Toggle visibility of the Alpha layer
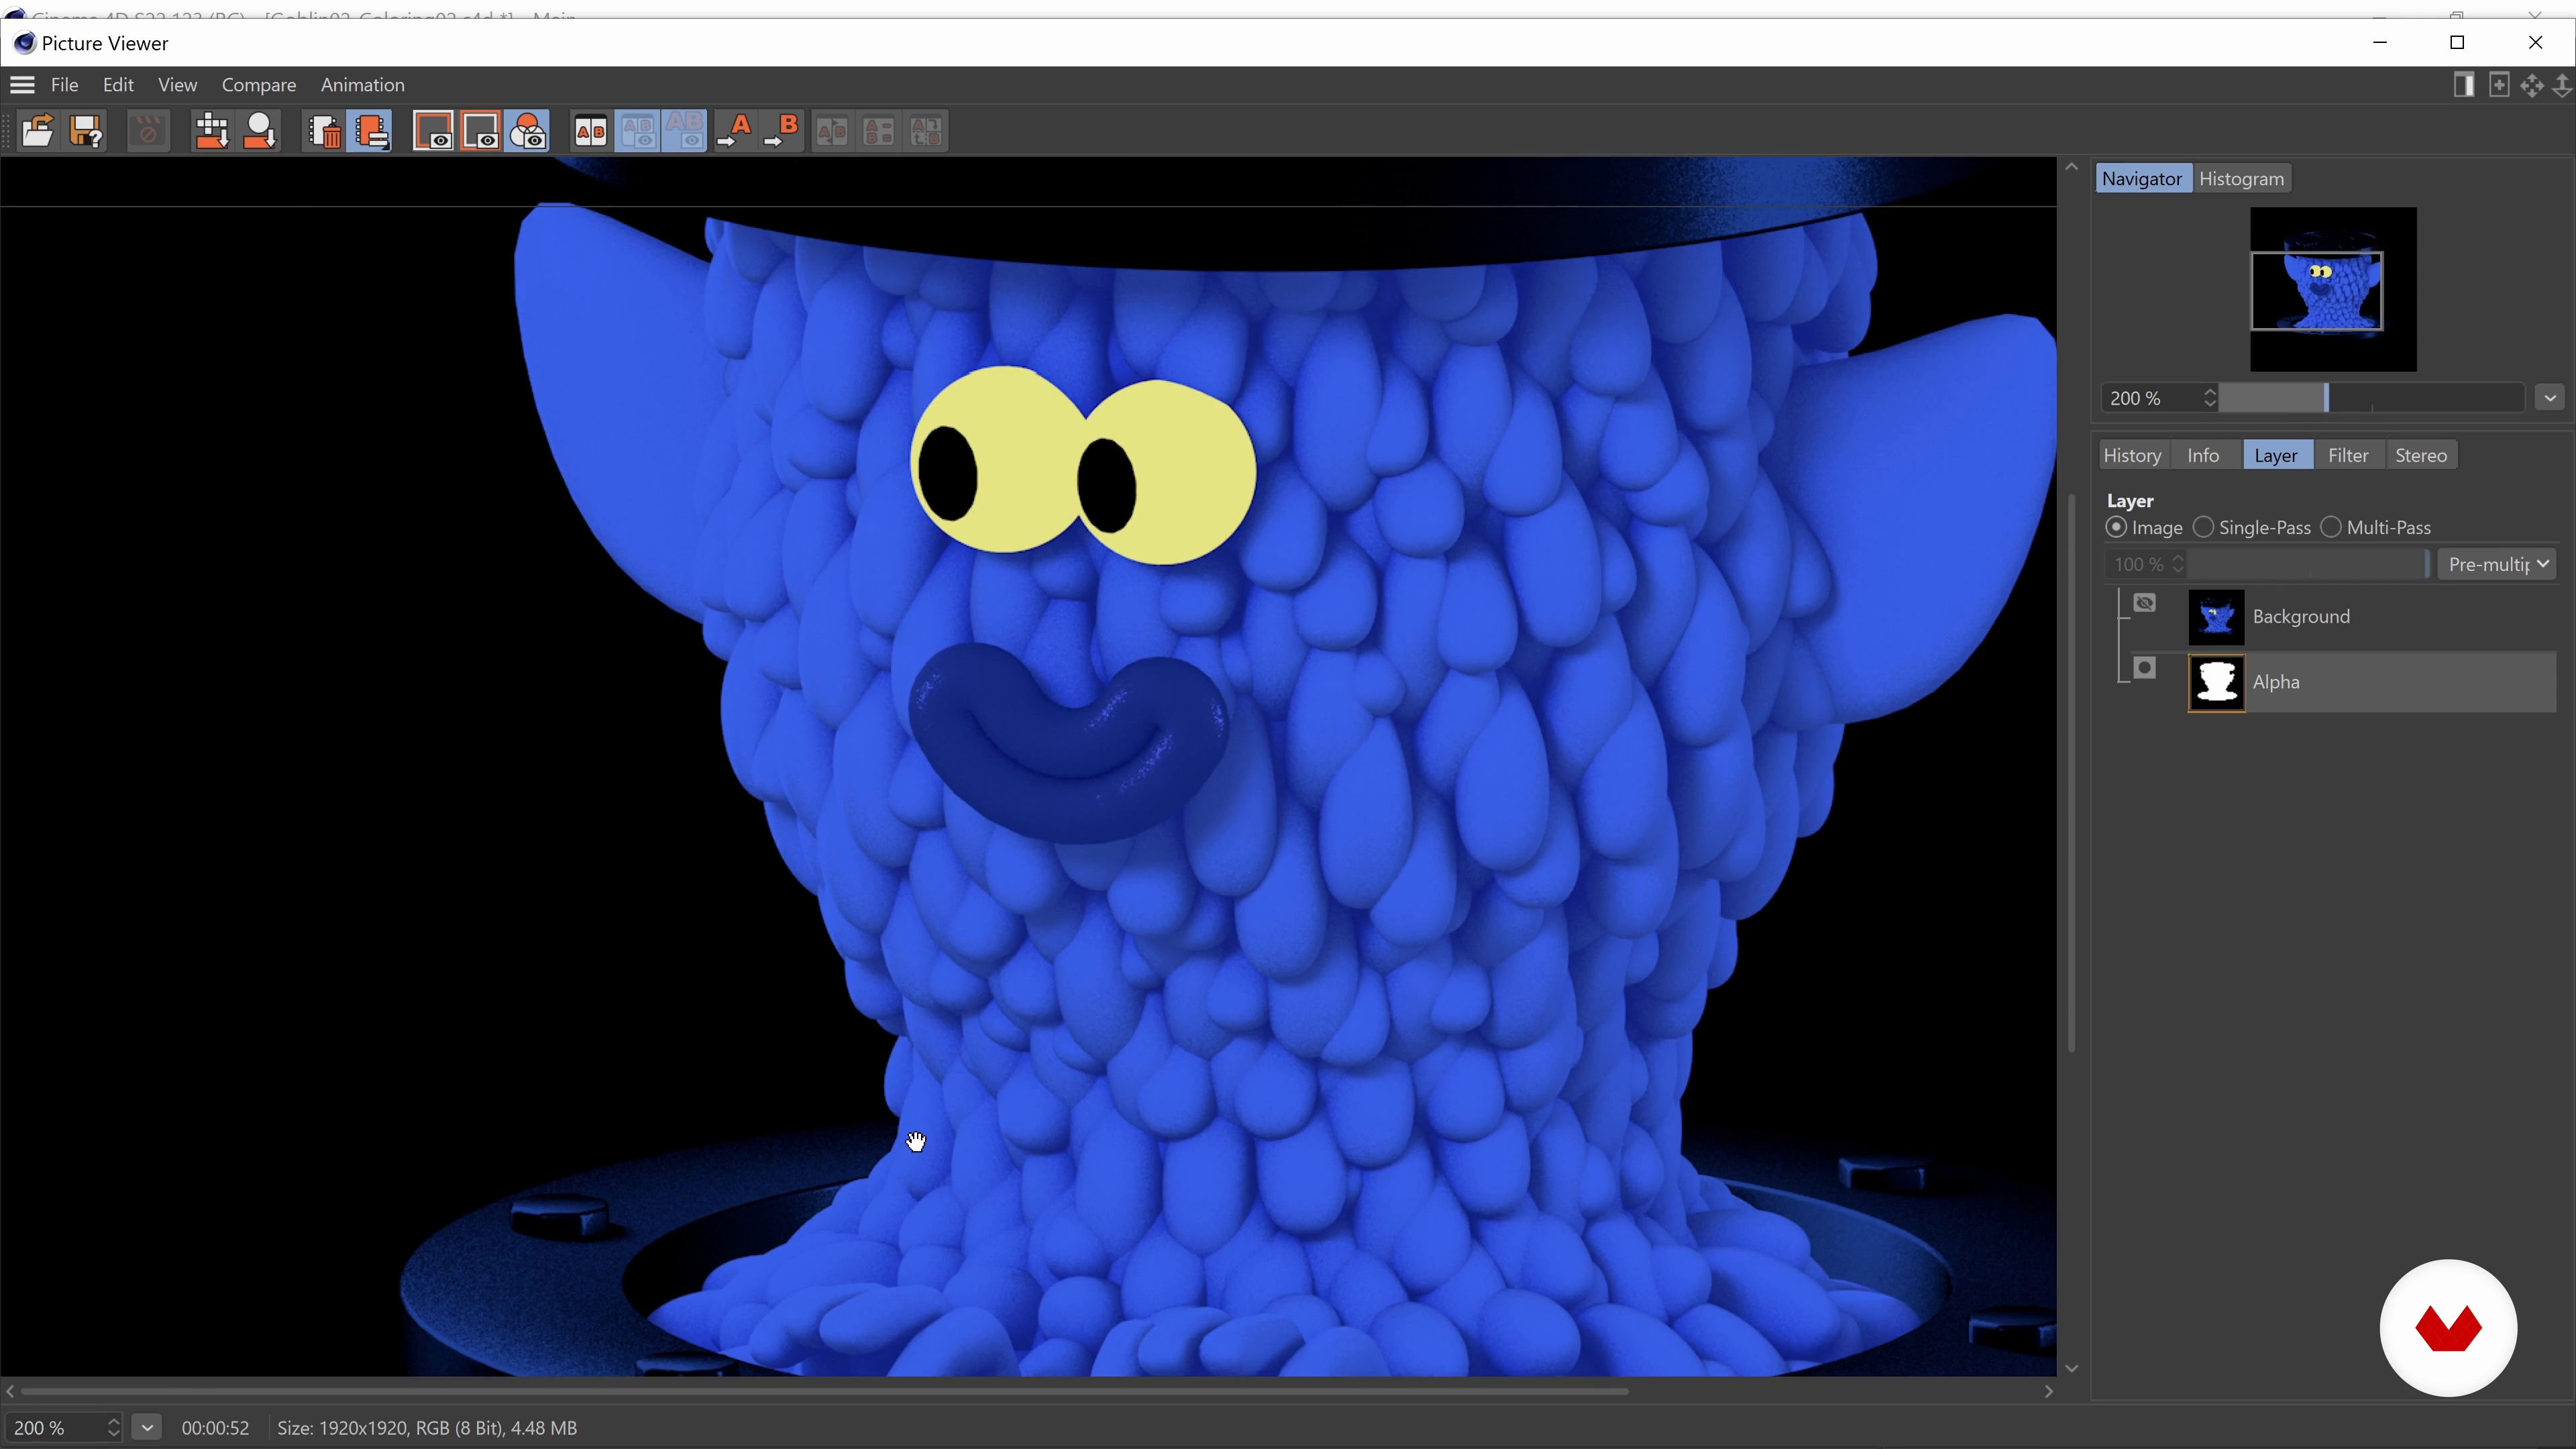The height and width of the screenshot is (1449, 2576). [x=2145, y=668]
